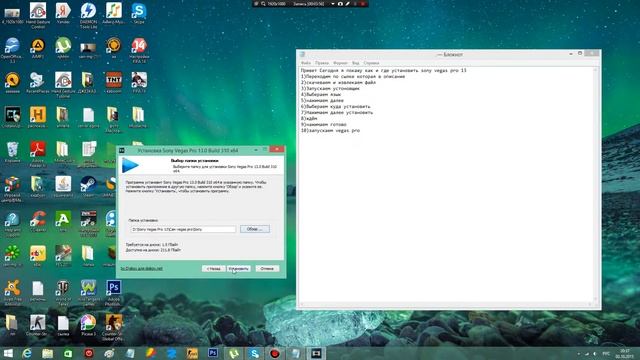Open the green A desktop shortcut
The image size is (640, 360).
click(63, 222)
